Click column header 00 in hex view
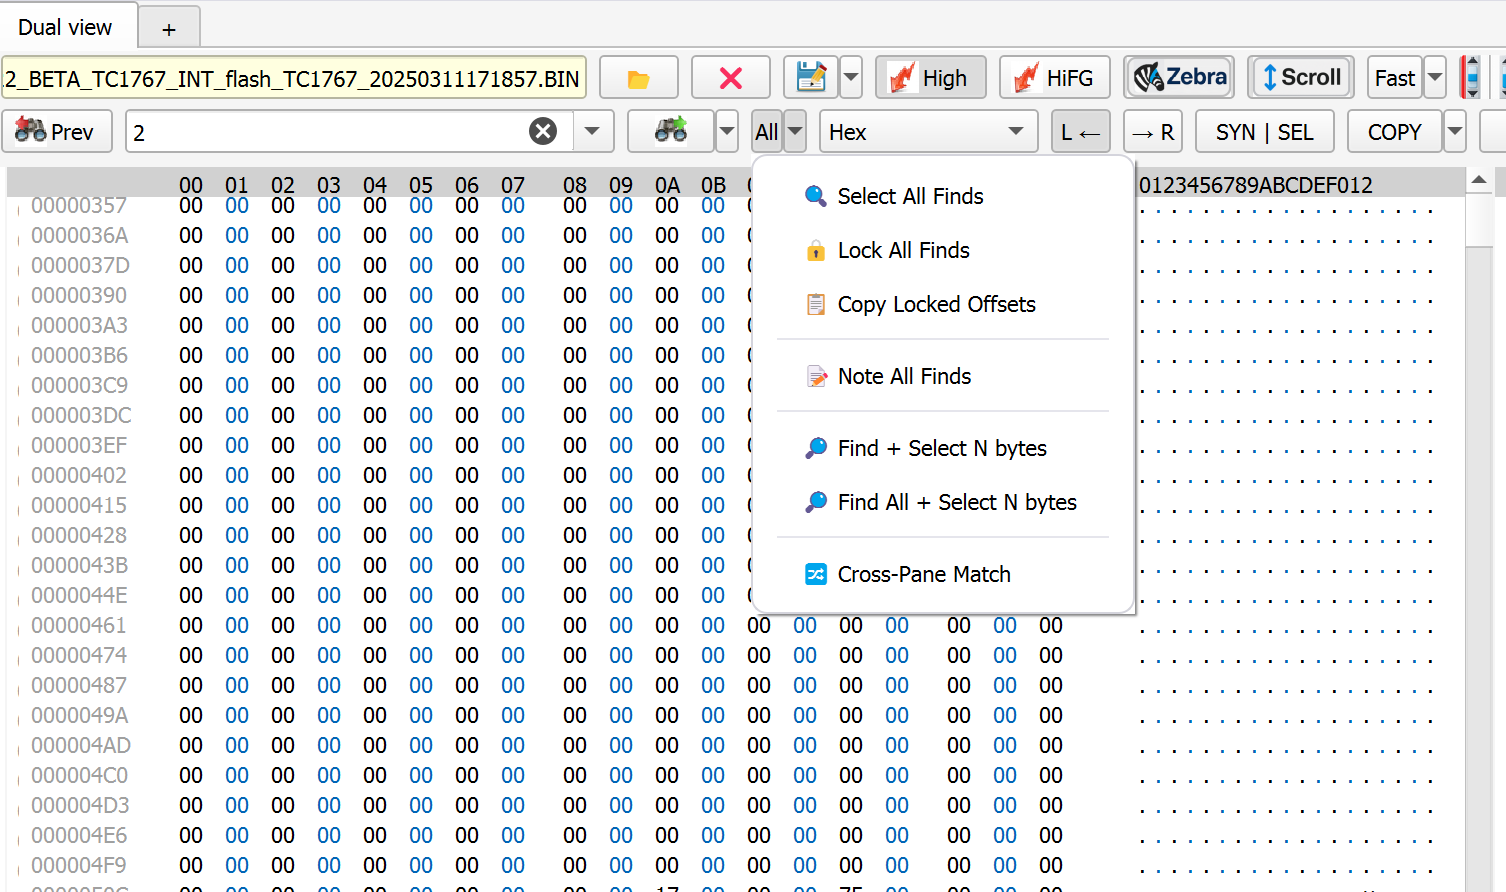This screenshot has height=892, width=1506. click(191, 185)
